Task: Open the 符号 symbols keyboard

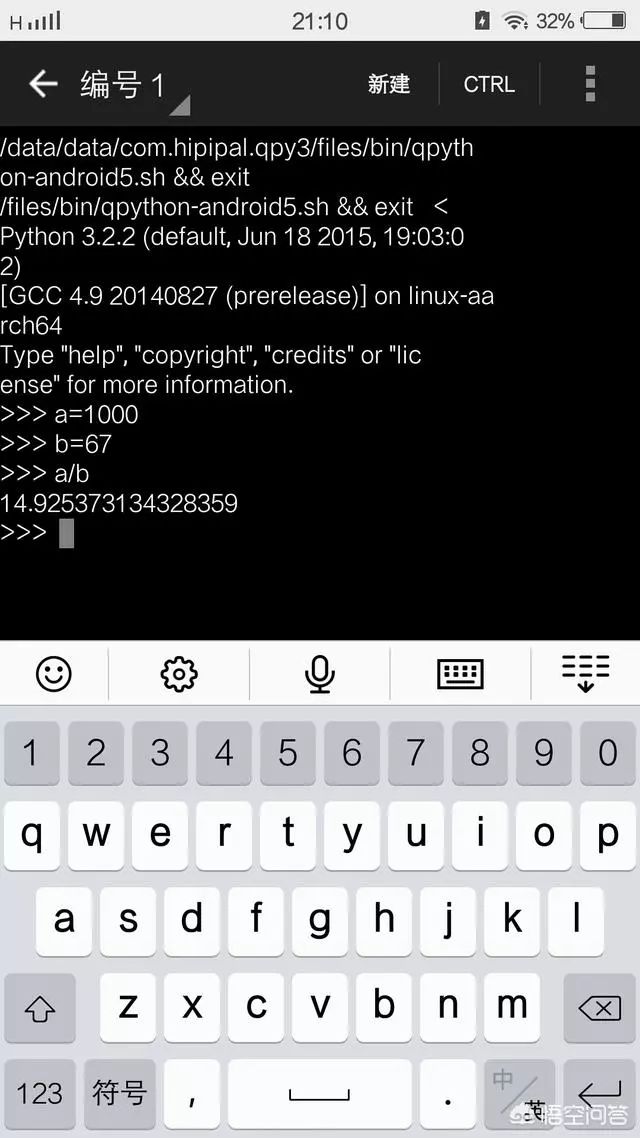Action: [120, 1093]
